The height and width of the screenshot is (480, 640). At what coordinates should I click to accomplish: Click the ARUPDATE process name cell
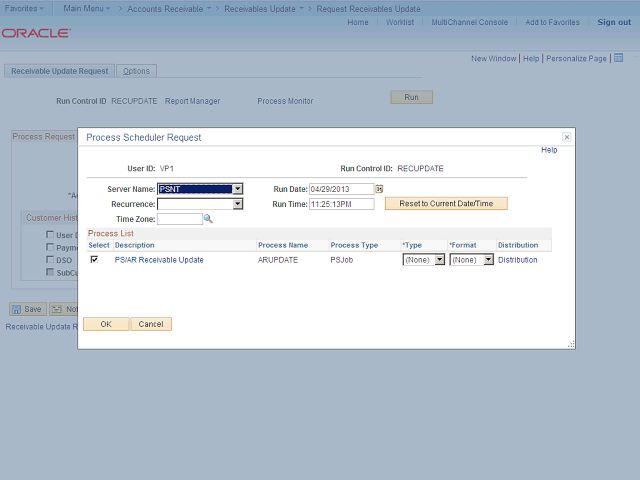(278, 260)
